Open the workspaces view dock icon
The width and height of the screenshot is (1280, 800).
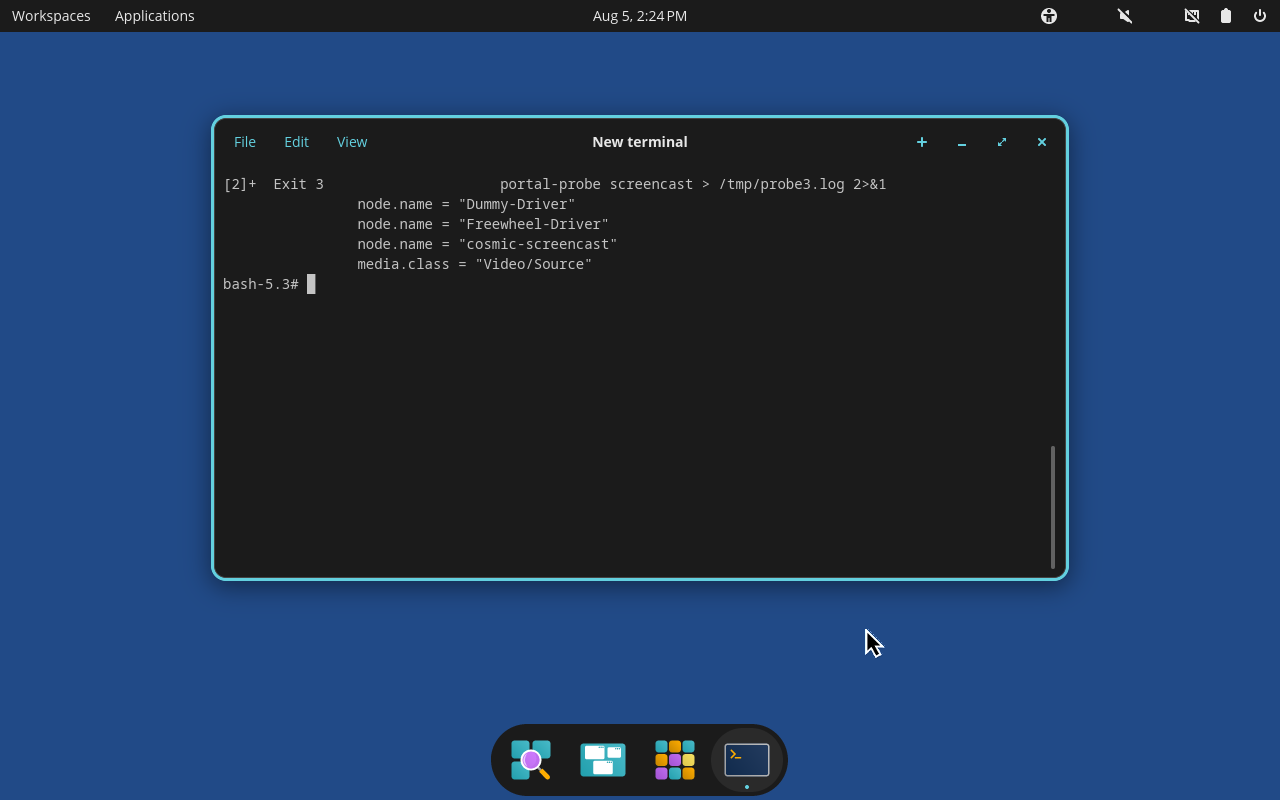[x=603, y=760]
